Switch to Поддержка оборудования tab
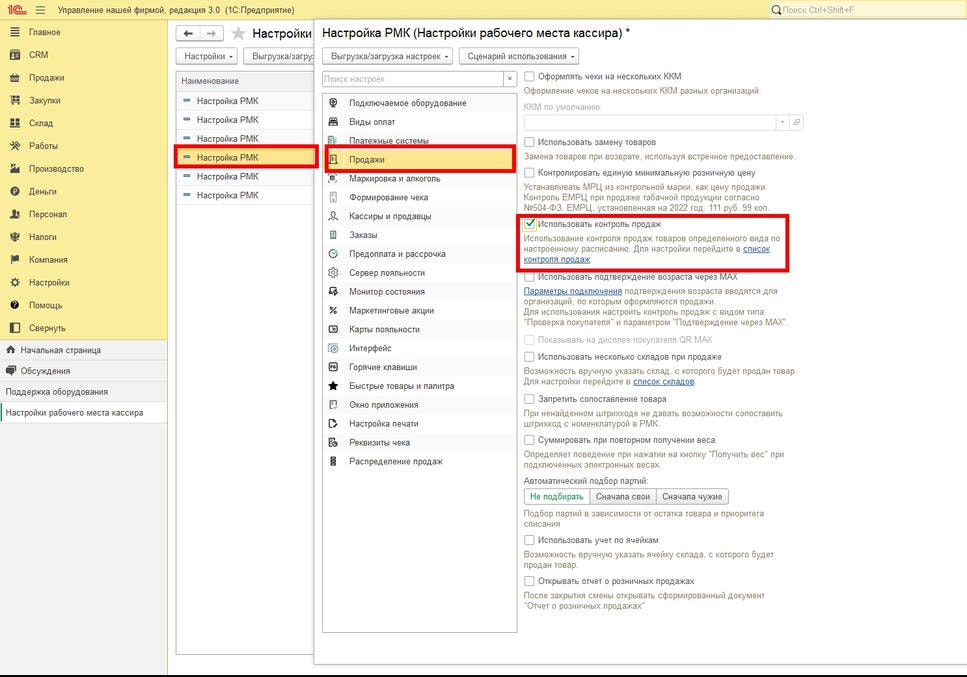 [83, 392]
